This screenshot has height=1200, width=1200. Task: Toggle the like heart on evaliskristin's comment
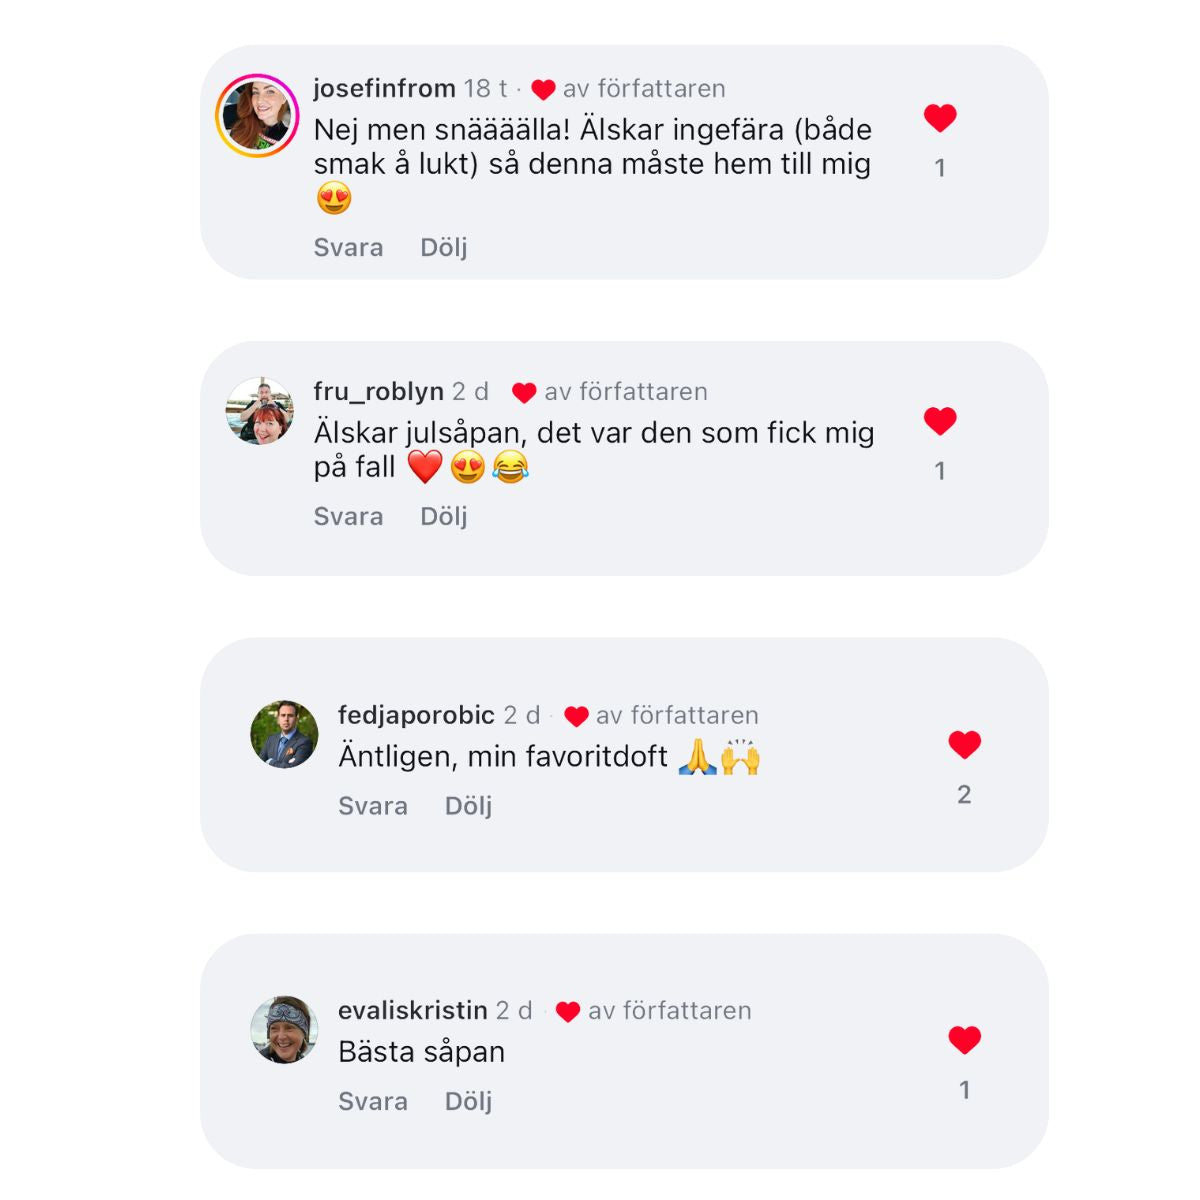point(964,1040)
